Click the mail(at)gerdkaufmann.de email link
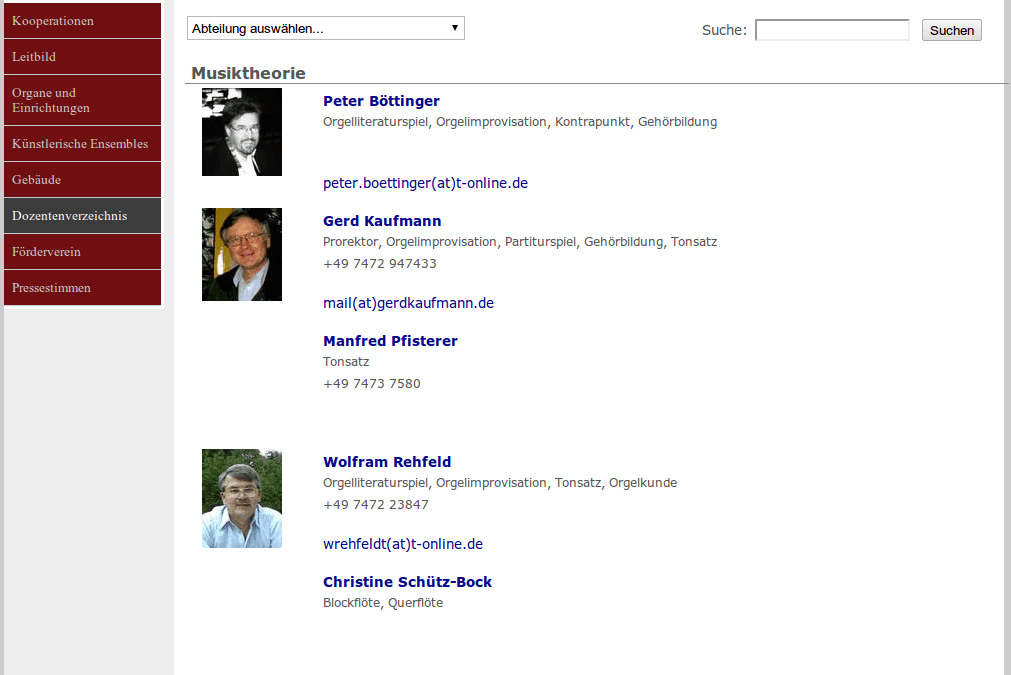The image size is (1011, 675). click(408, 303)
